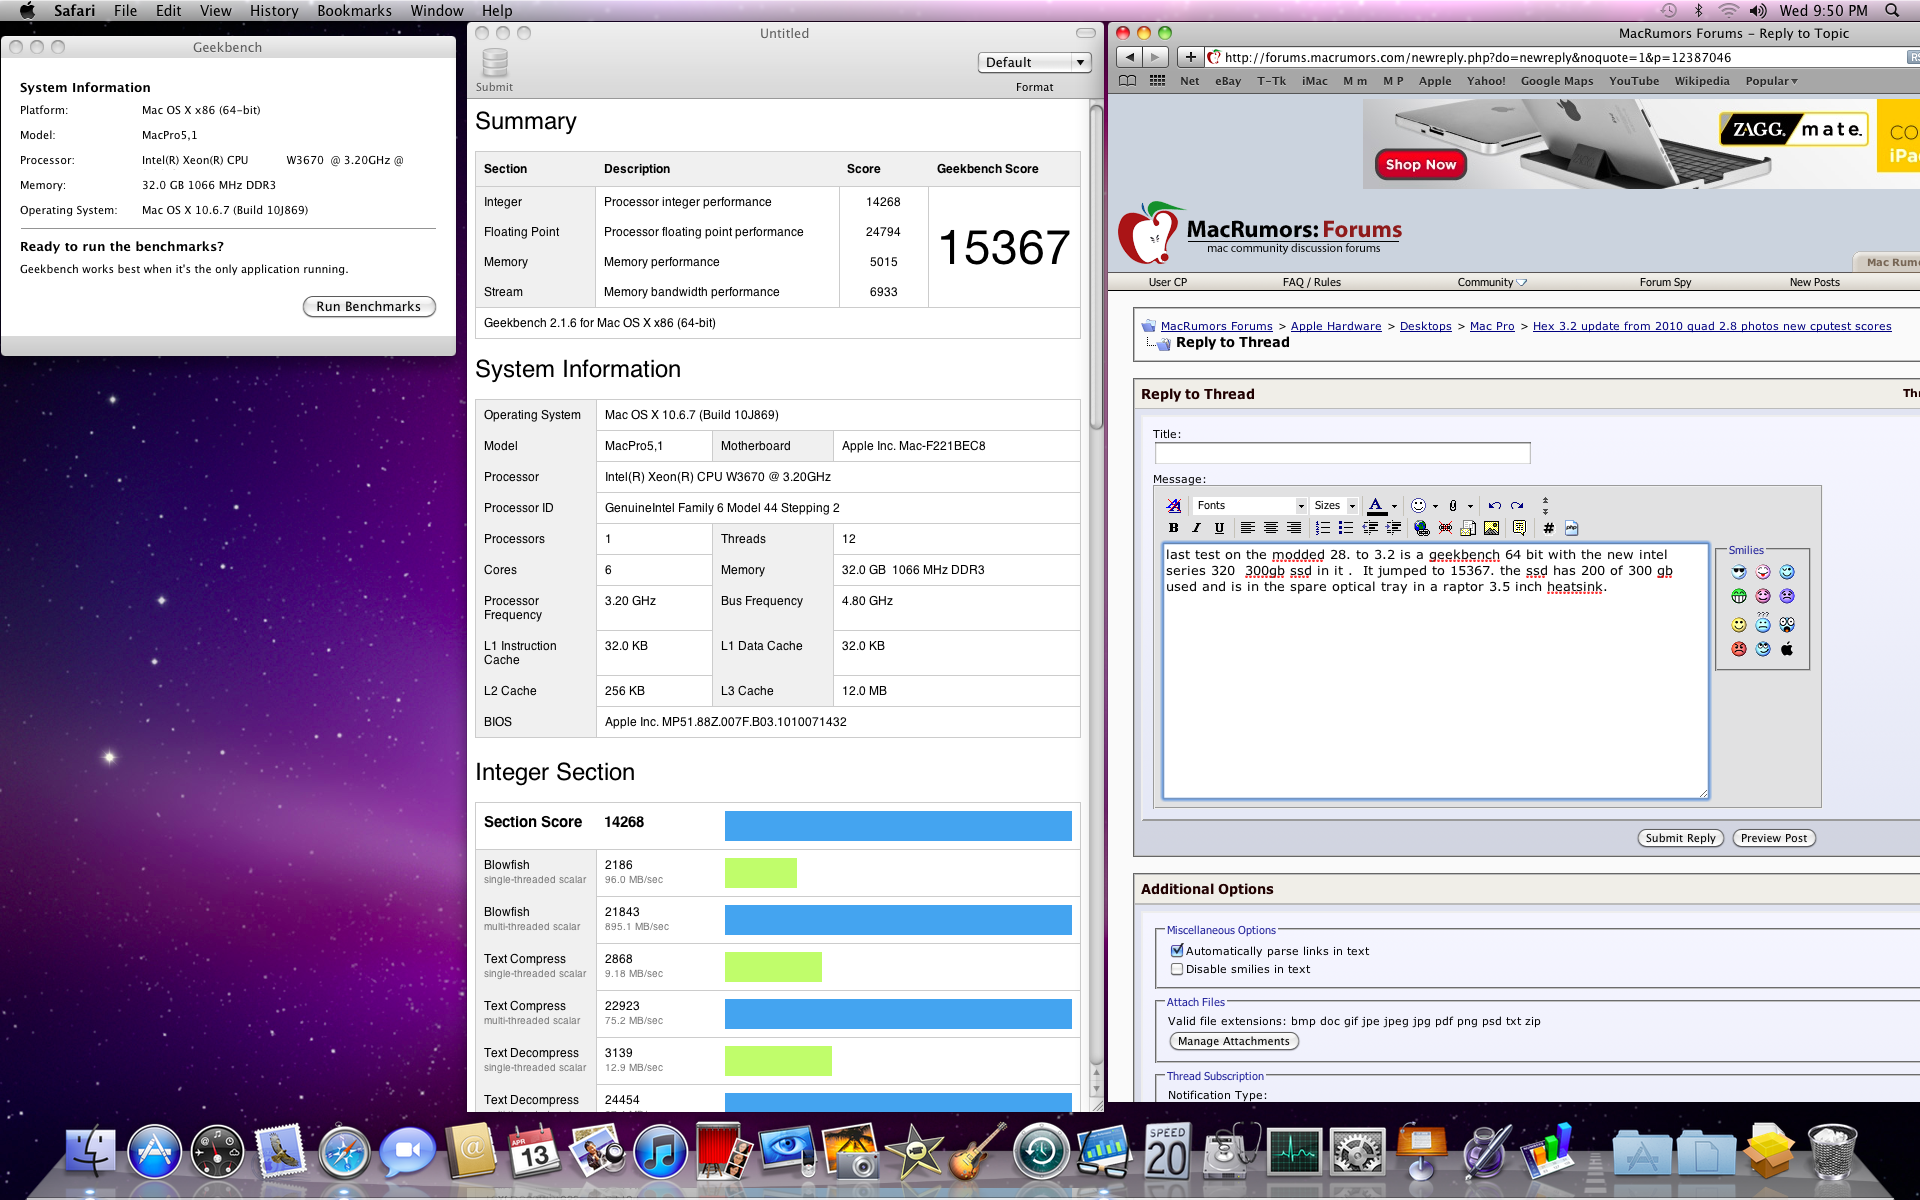
Task: Center align the message text
Action: pyautogui.click(x=1271, y=528)
